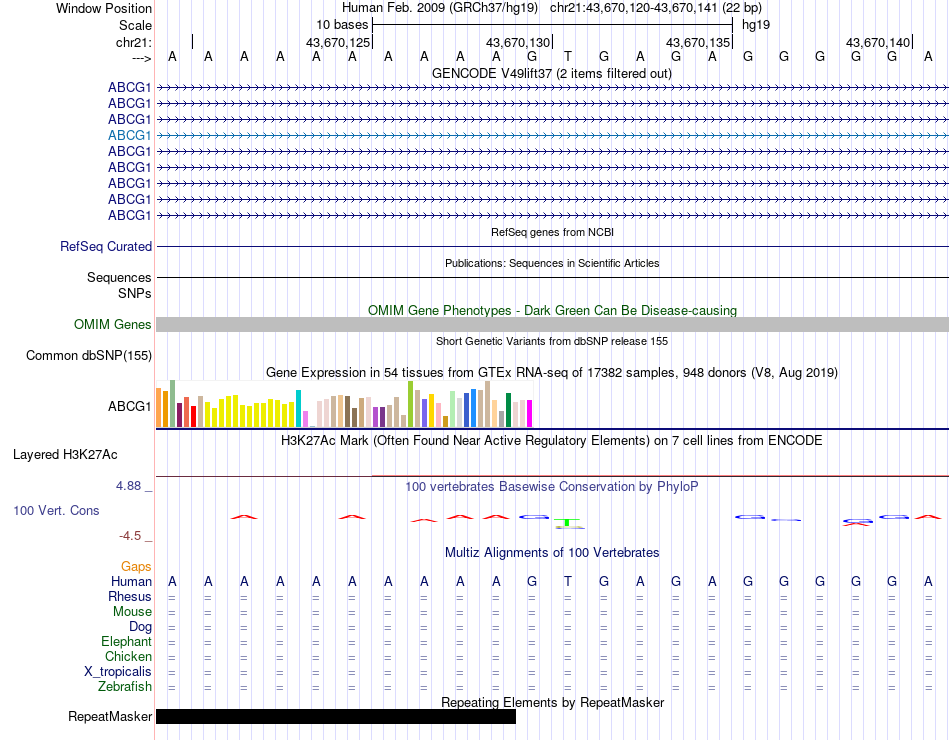Click the gray OMIM Genes bar
The width and height of the screenshot is (950, 740).
(x=552, y=324)
